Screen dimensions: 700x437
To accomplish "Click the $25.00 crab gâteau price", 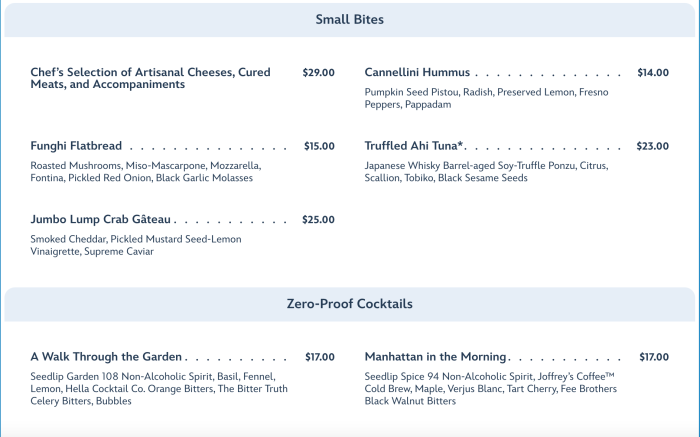I will (x=318, y=220).
